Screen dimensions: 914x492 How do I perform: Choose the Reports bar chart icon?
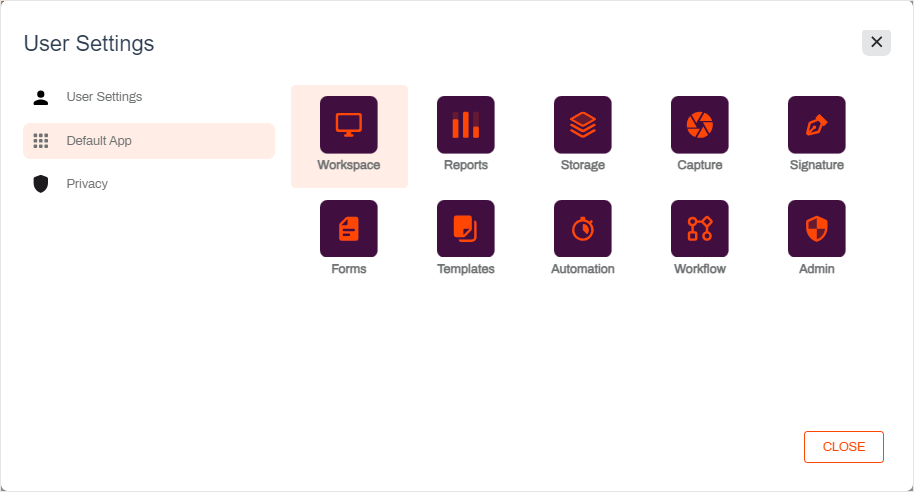click(x=466, y=125)
